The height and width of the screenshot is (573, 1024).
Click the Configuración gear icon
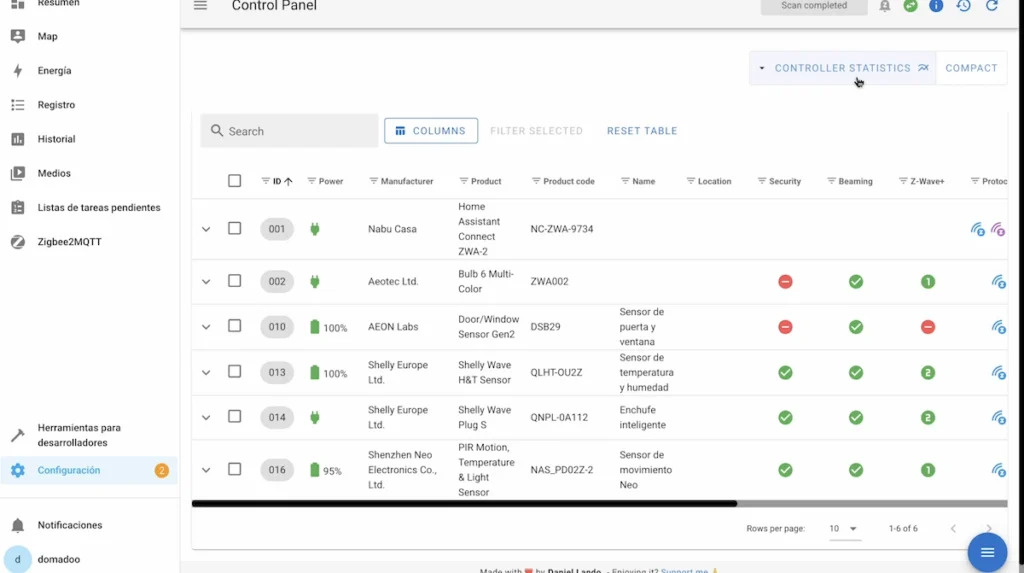point(18,470)
